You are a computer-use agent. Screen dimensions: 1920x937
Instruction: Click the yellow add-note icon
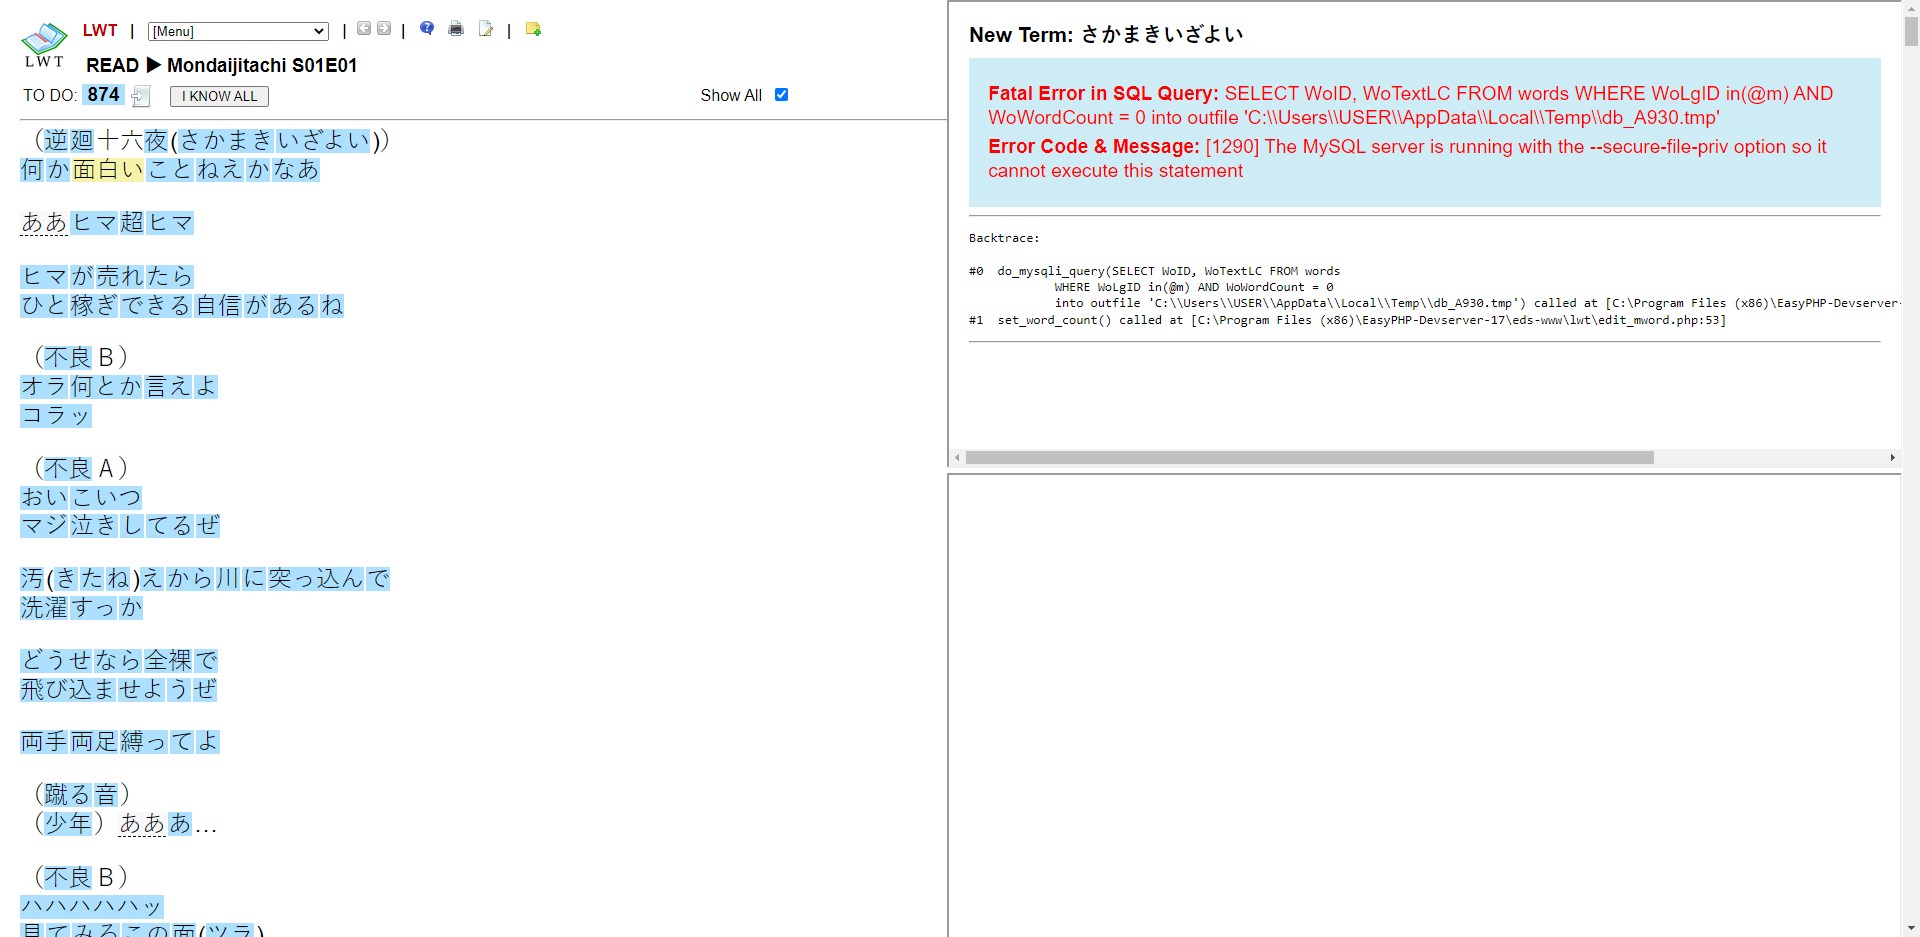[x=533, y=29]
